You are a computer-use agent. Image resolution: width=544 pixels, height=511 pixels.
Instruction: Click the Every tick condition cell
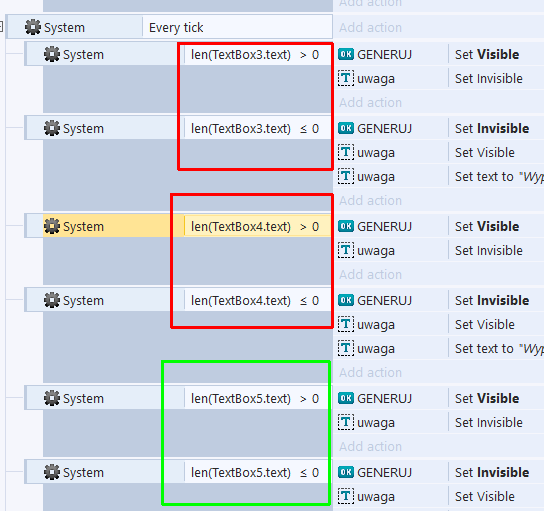pyautogui.click(x=237, y=27)
